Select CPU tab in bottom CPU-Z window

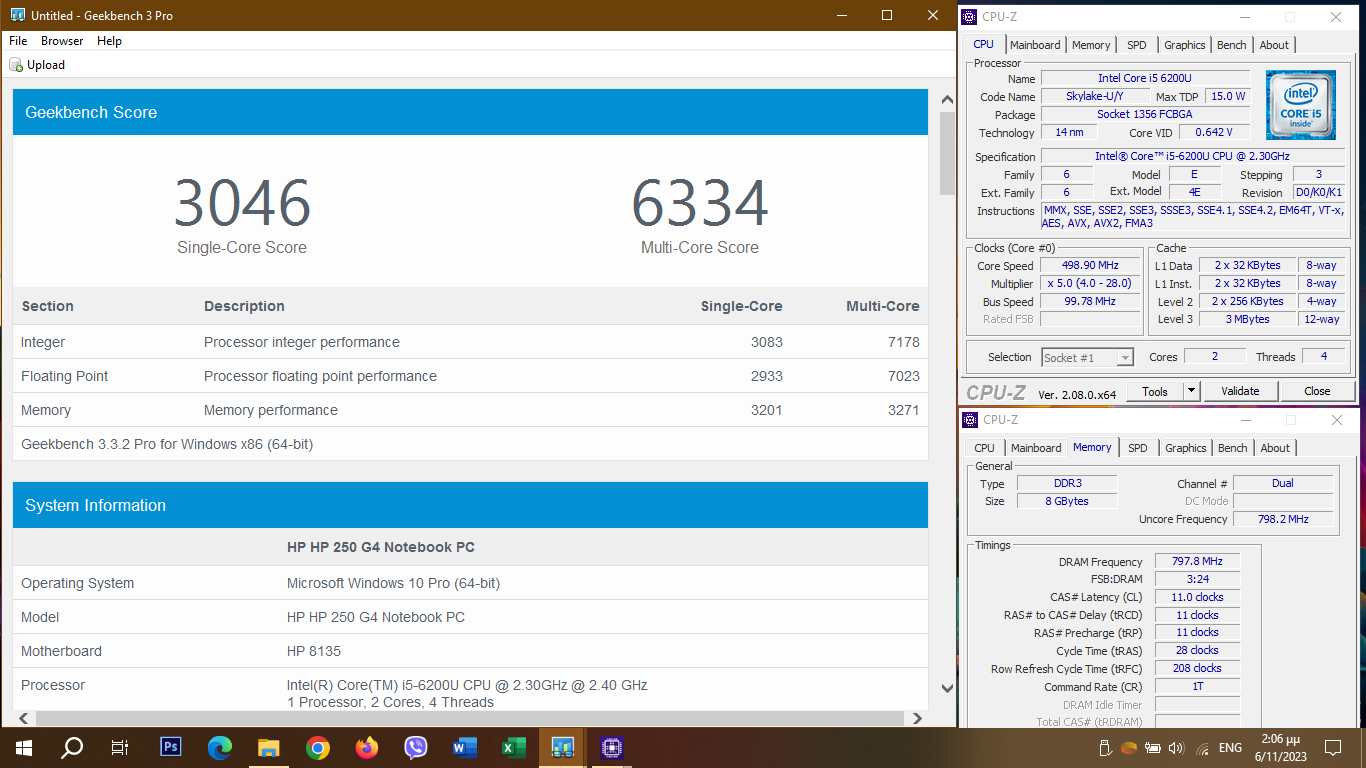point(985,448)
